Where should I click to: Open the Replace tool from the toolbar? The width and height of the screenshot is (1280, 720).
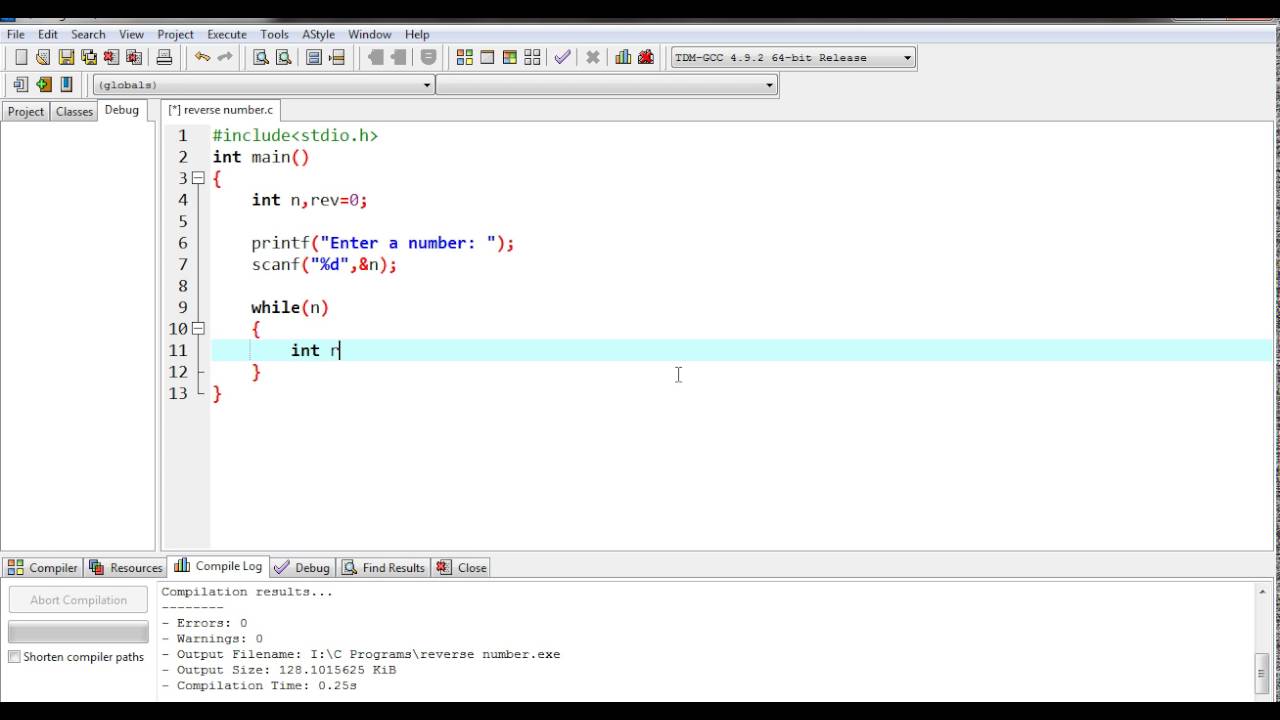pos(283,57)
